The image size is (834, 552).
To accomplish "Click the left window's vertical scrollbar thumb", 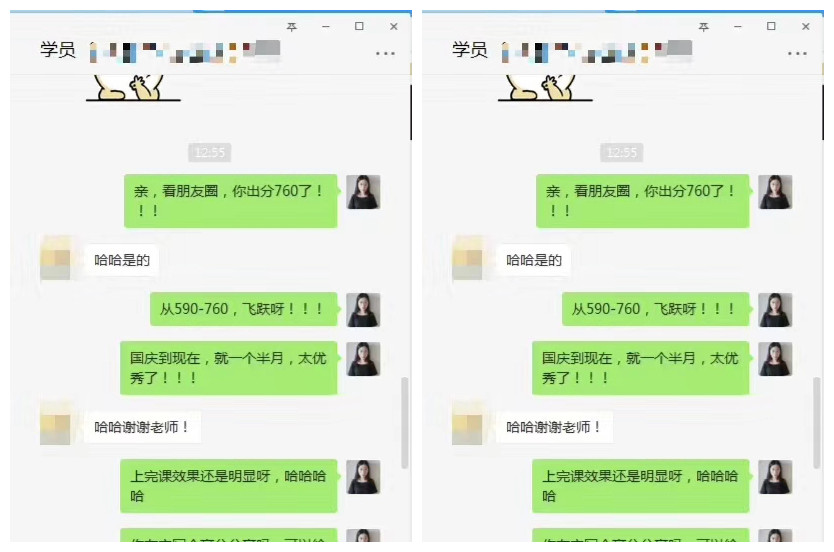I will (x=405, y=423).
